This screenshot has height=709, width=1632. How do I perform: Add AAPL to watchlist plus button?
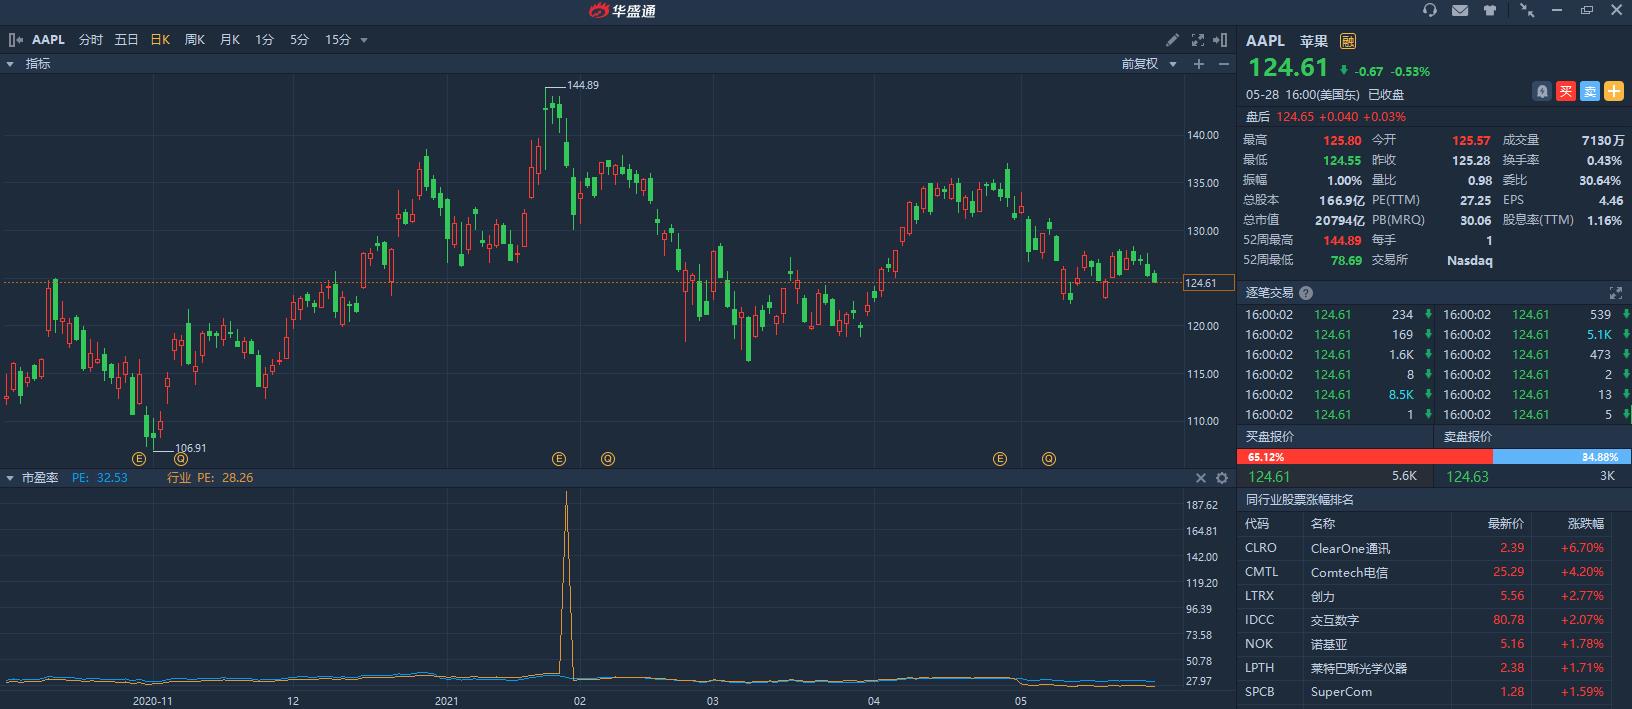(x=1614, y=91)
